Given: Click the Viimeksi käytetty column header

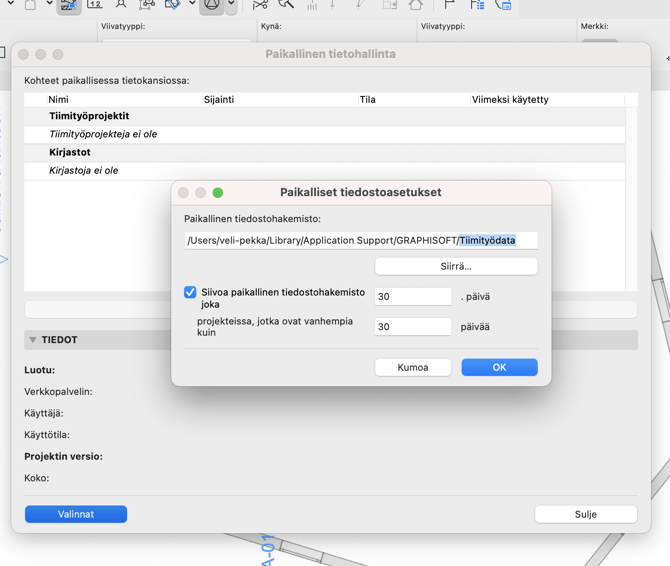Looking at the screenshot, I should click(510, 100).
